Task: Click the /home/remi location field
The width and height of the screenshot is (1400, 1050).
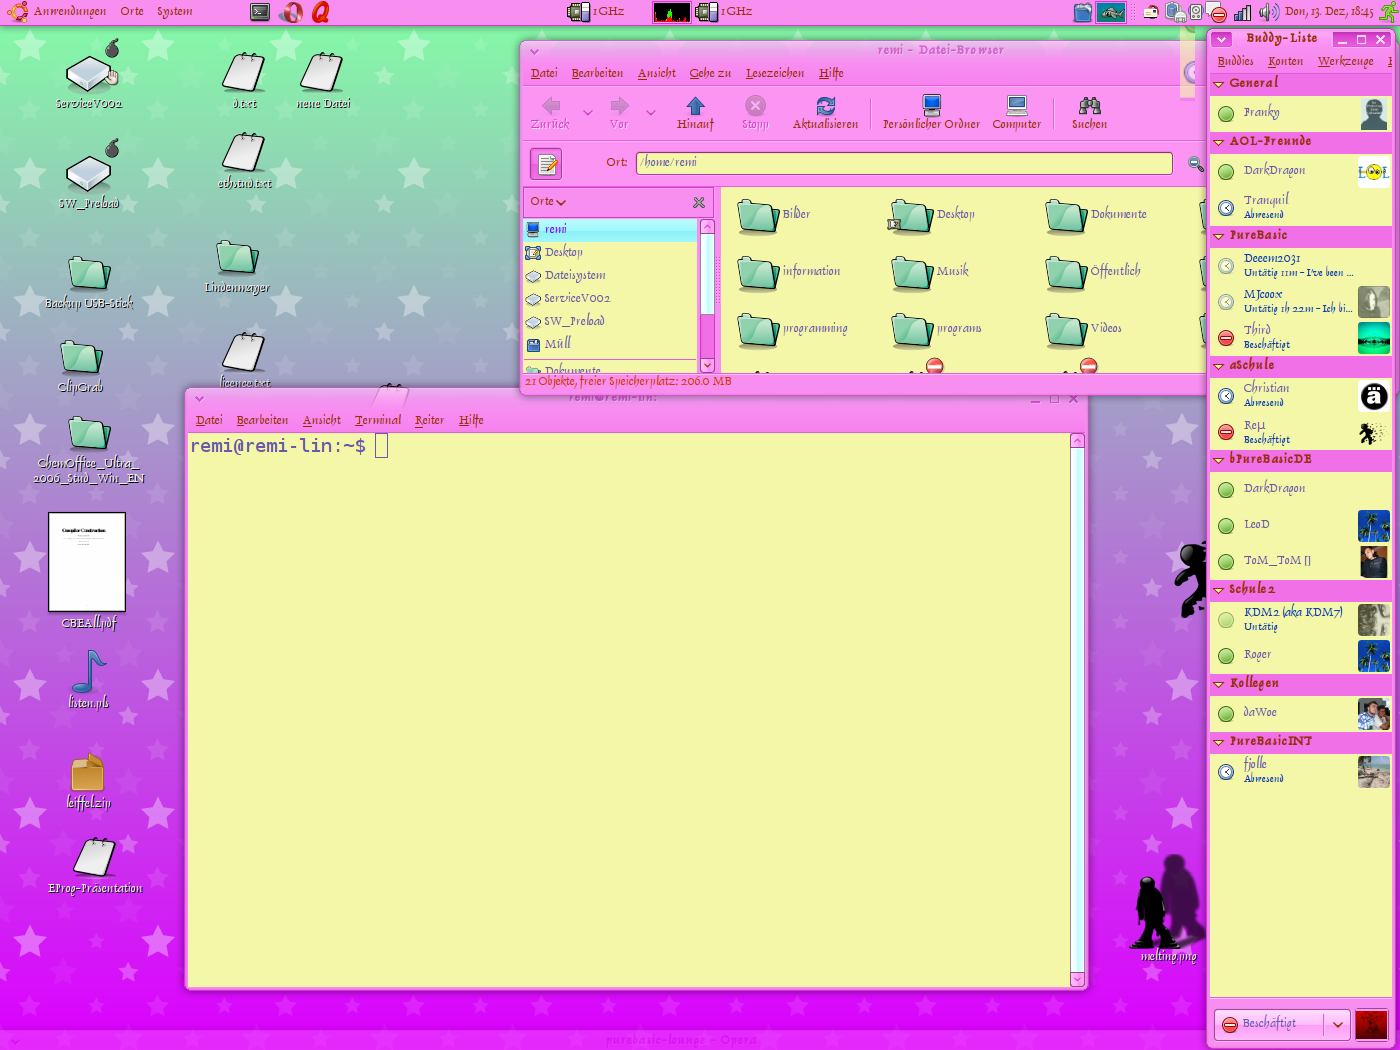Action: (x=903, y=163)
